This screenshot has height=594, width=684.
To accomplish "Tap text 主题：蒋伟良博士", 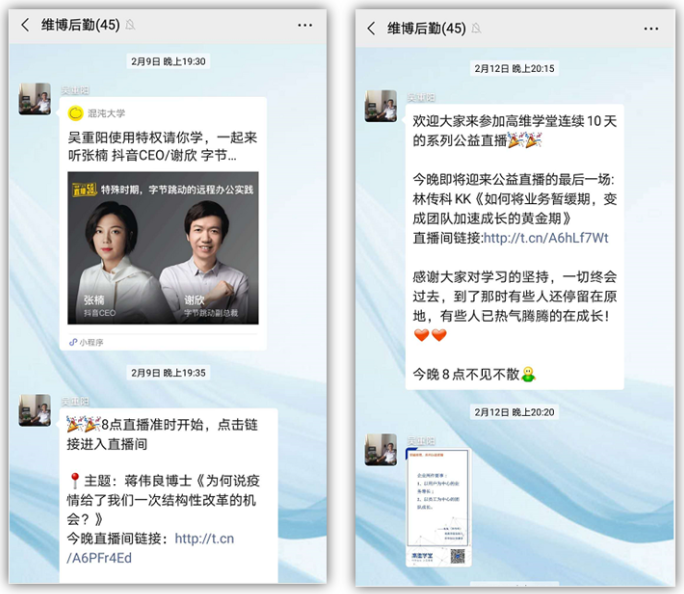I will tap(138, 481).
